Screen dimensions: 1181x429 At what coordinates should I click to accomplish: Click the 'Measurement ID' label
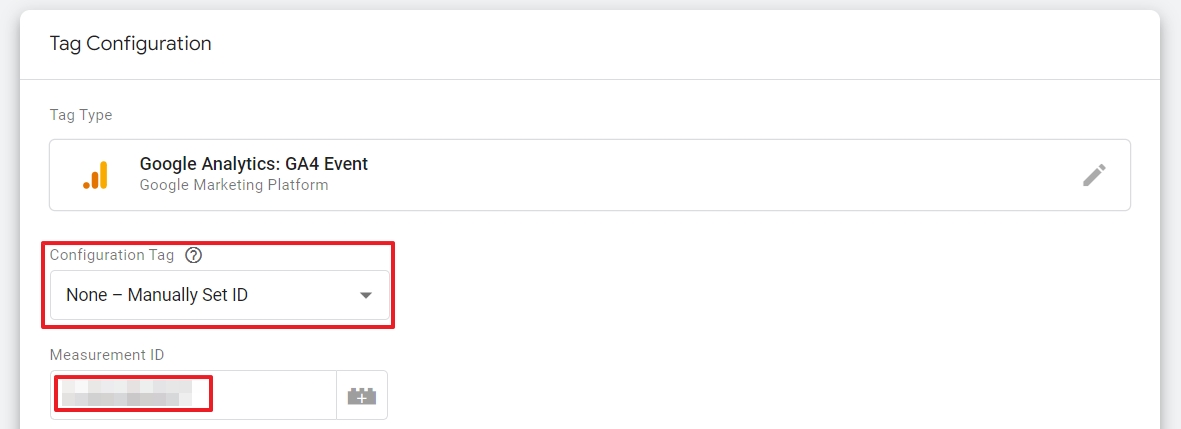[x=106, y=354]
